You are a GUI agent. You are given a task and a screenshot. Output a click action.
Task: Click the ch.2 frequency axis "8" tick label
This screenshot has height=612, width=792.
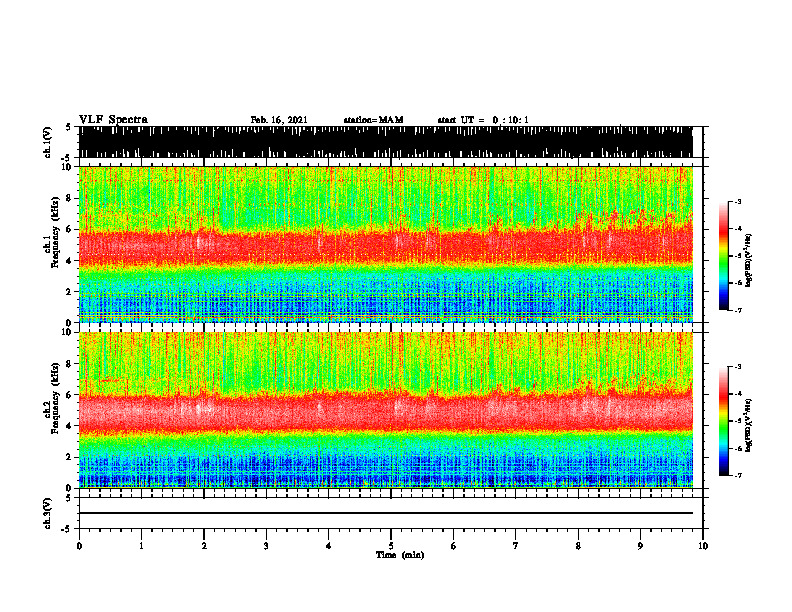pos(70,364)
